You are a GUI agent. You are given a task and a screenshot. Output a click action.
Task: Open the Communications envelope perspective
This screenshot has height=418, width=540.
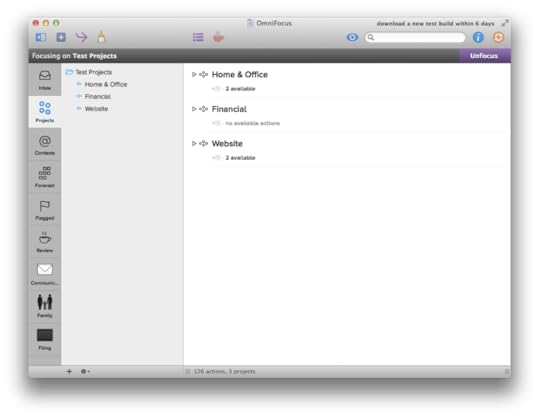pos(45,274)
